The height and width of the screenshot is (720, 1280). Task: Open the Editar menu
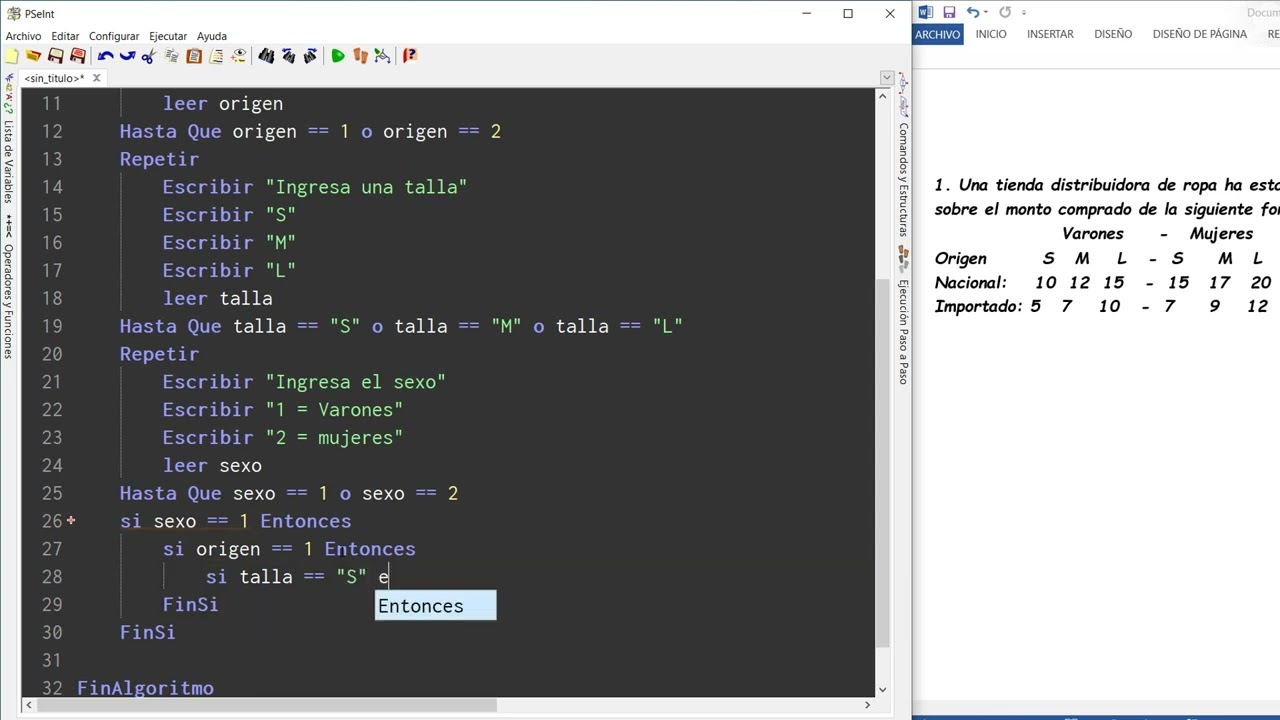pyautogui.click(x=65, y=36)
